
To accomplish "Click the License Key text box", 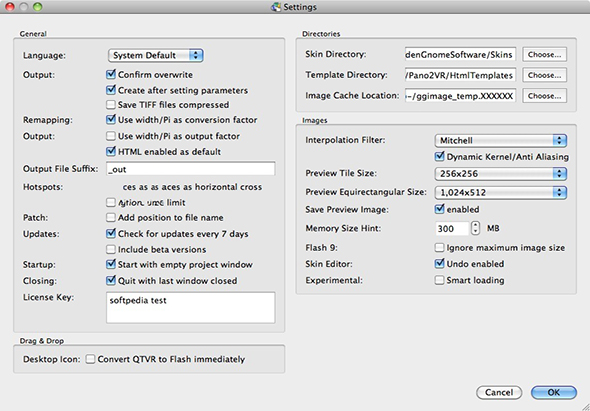I will coord(190,307).
